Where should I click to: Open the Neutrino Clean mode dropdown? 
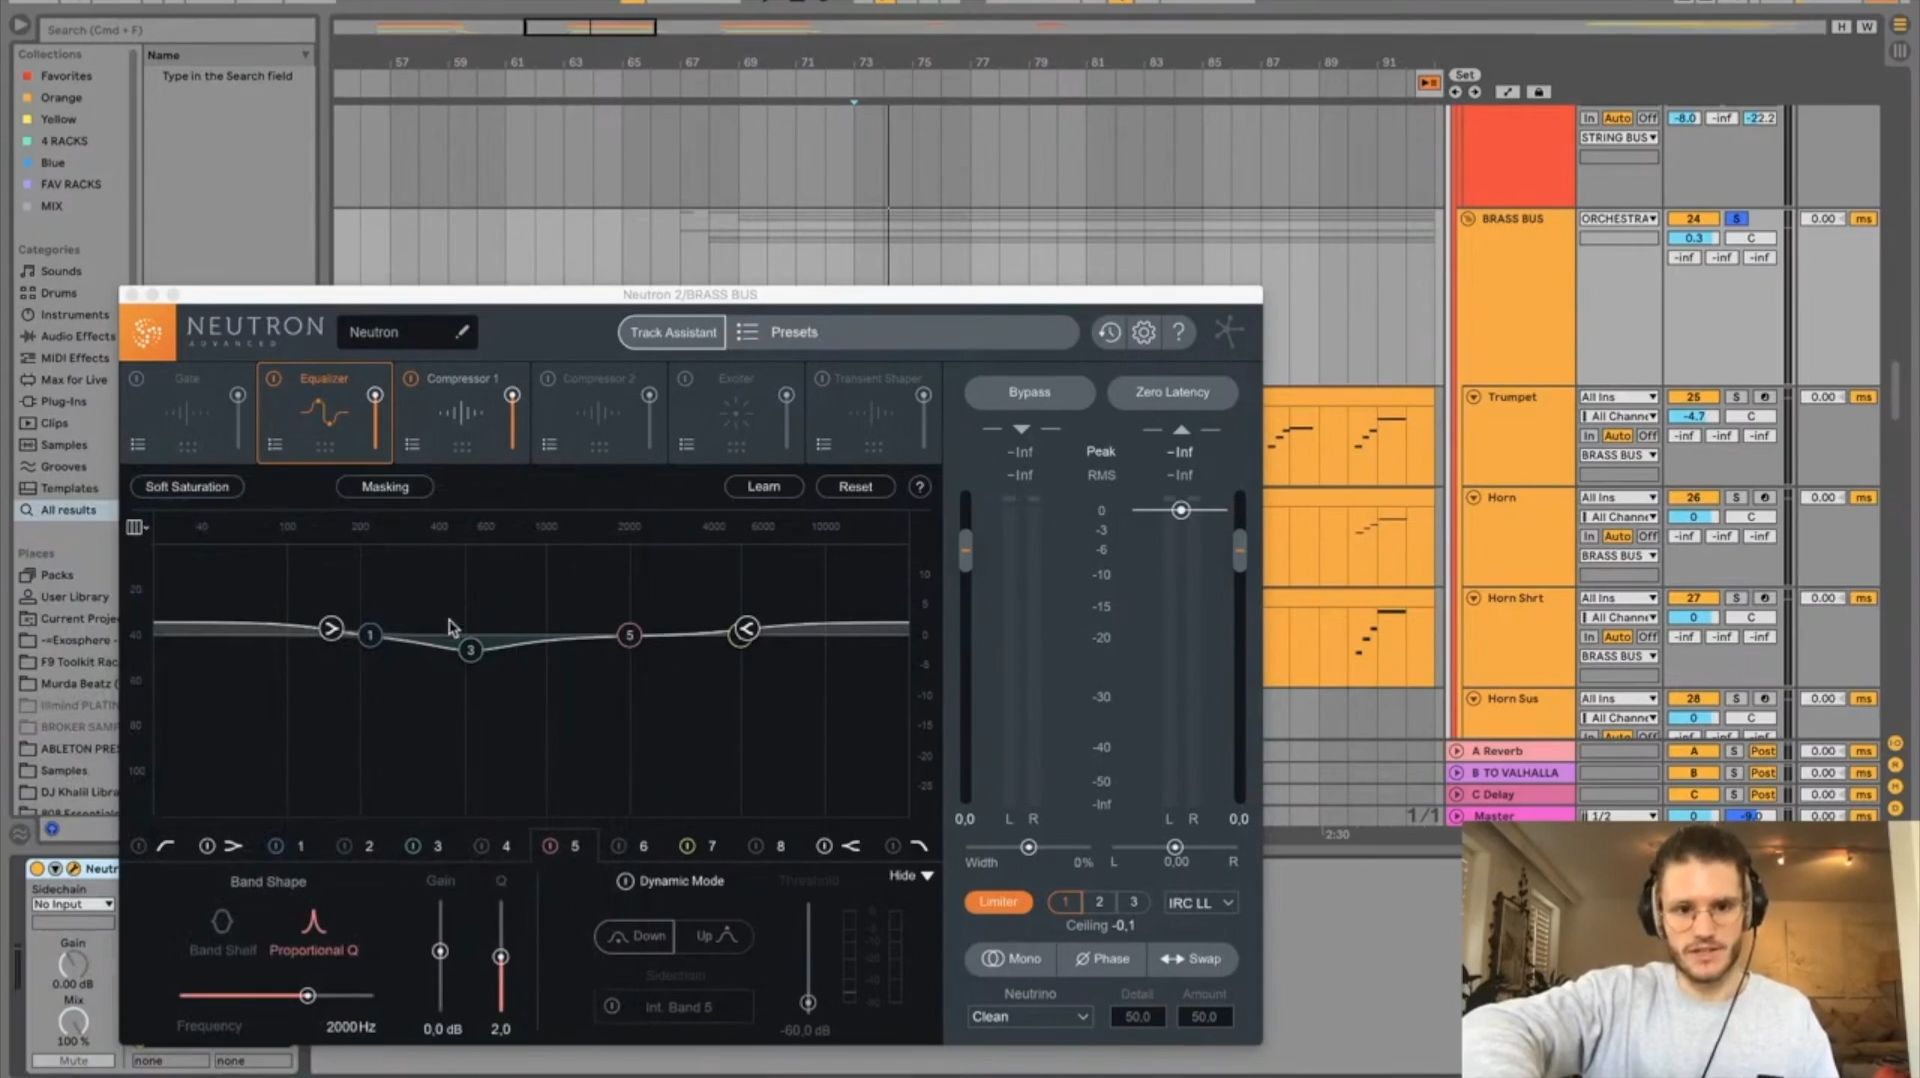coord(1029,1017)
